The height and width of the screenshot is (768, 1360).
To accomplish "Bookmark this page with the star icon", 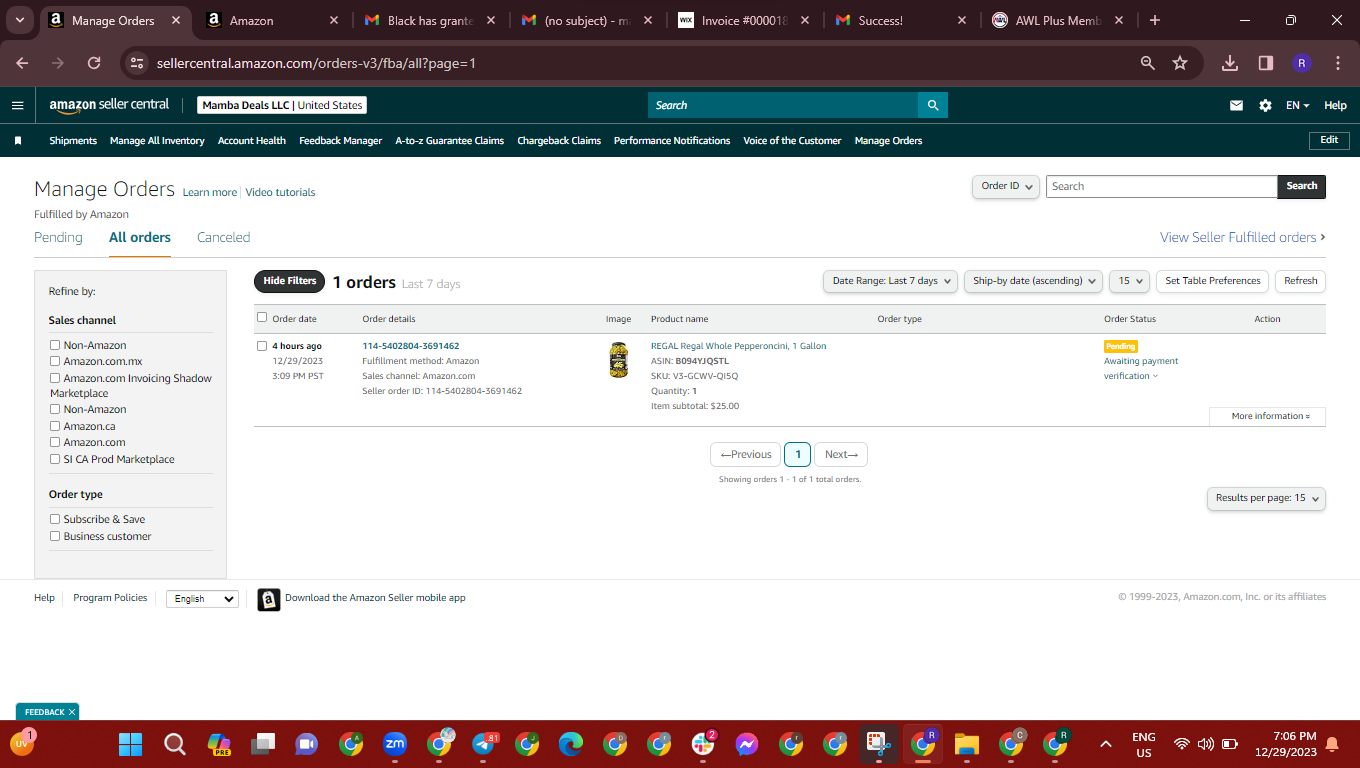I will coord(1180,63).
